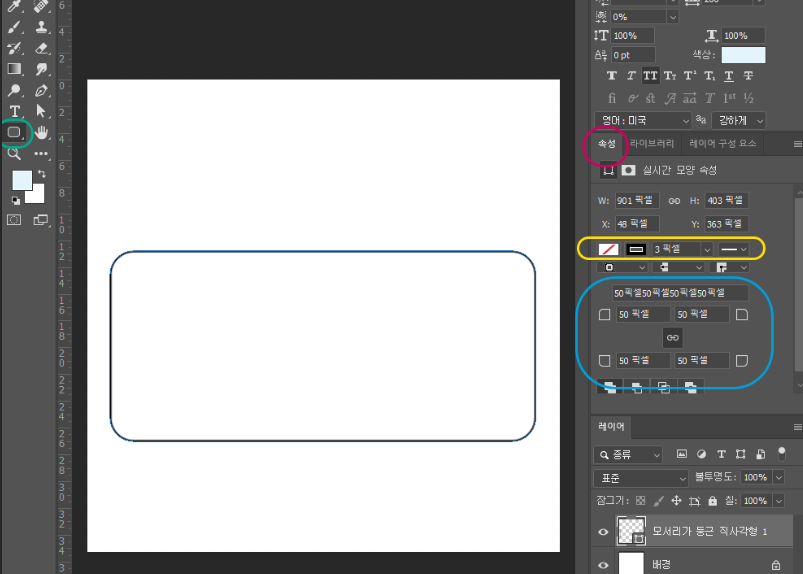Toggle Faux Italic text style
Image resolution: width=803 pixels, height=574 pixels.
[x=631, y=76]
